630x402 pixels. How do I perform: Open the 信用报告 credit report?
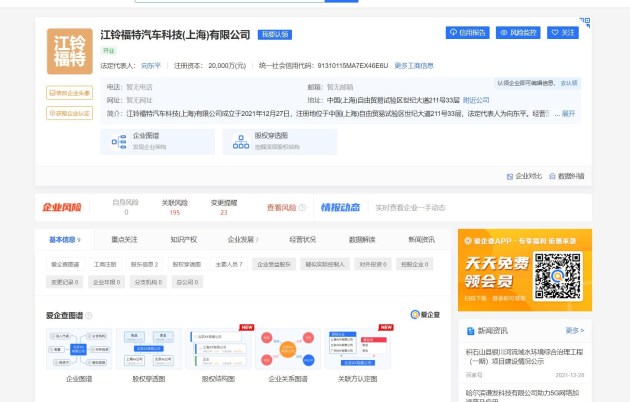tap(468, 33)
